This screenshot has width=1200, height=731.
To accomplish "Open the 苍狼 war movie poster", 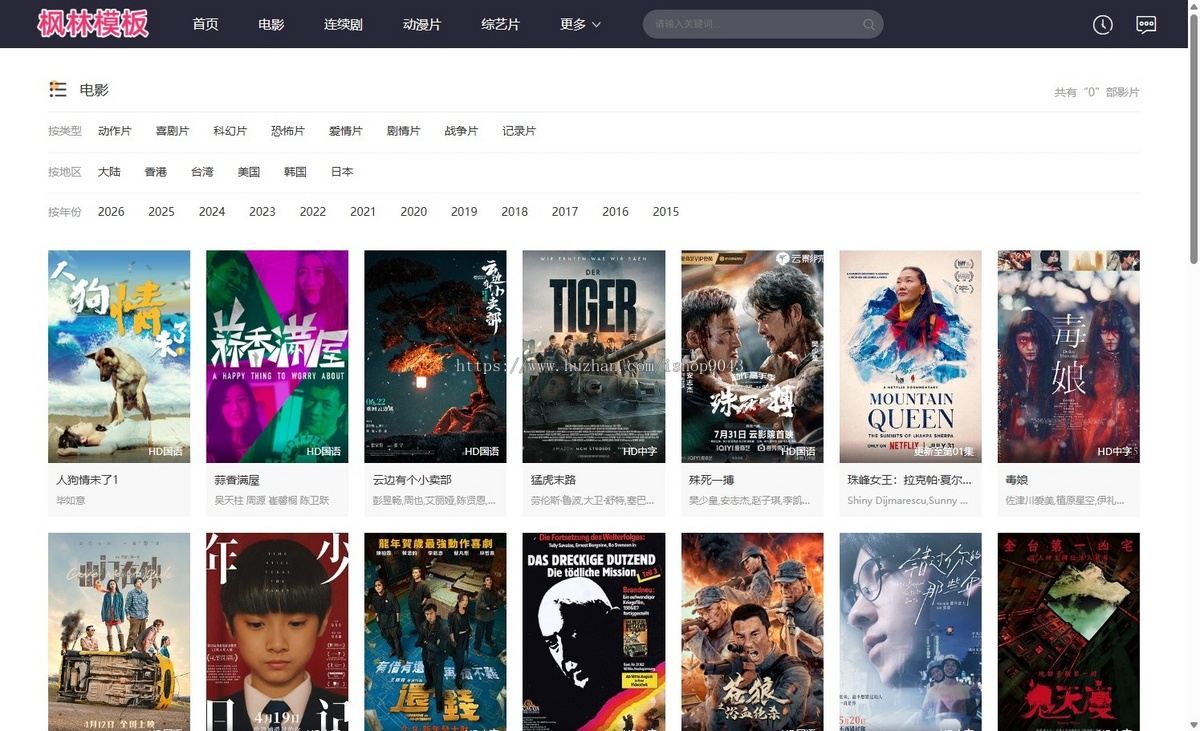I will [752, 632].
